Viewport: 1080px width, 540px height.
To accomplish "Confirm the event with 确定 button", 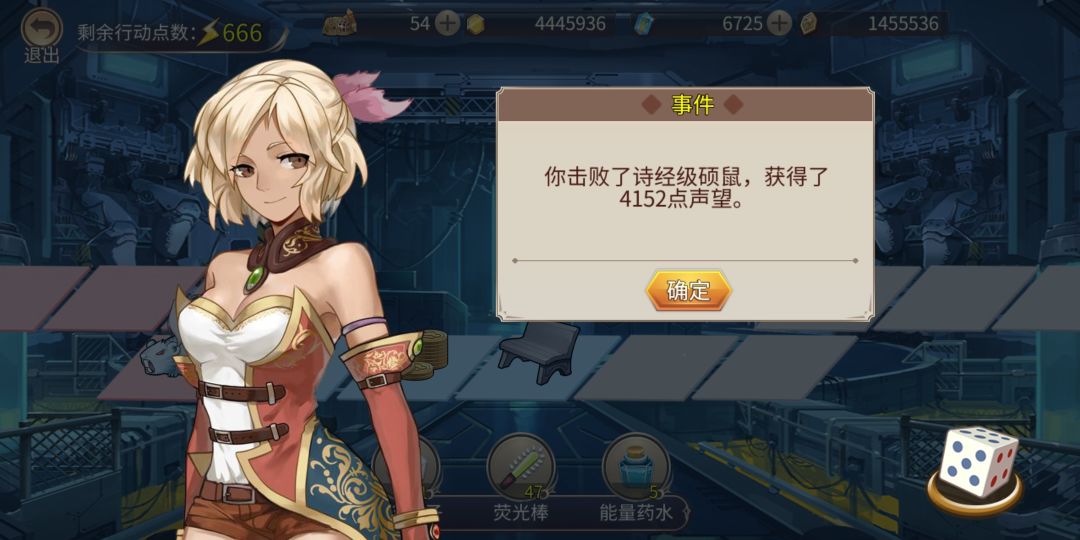I will tap(688, 291).
